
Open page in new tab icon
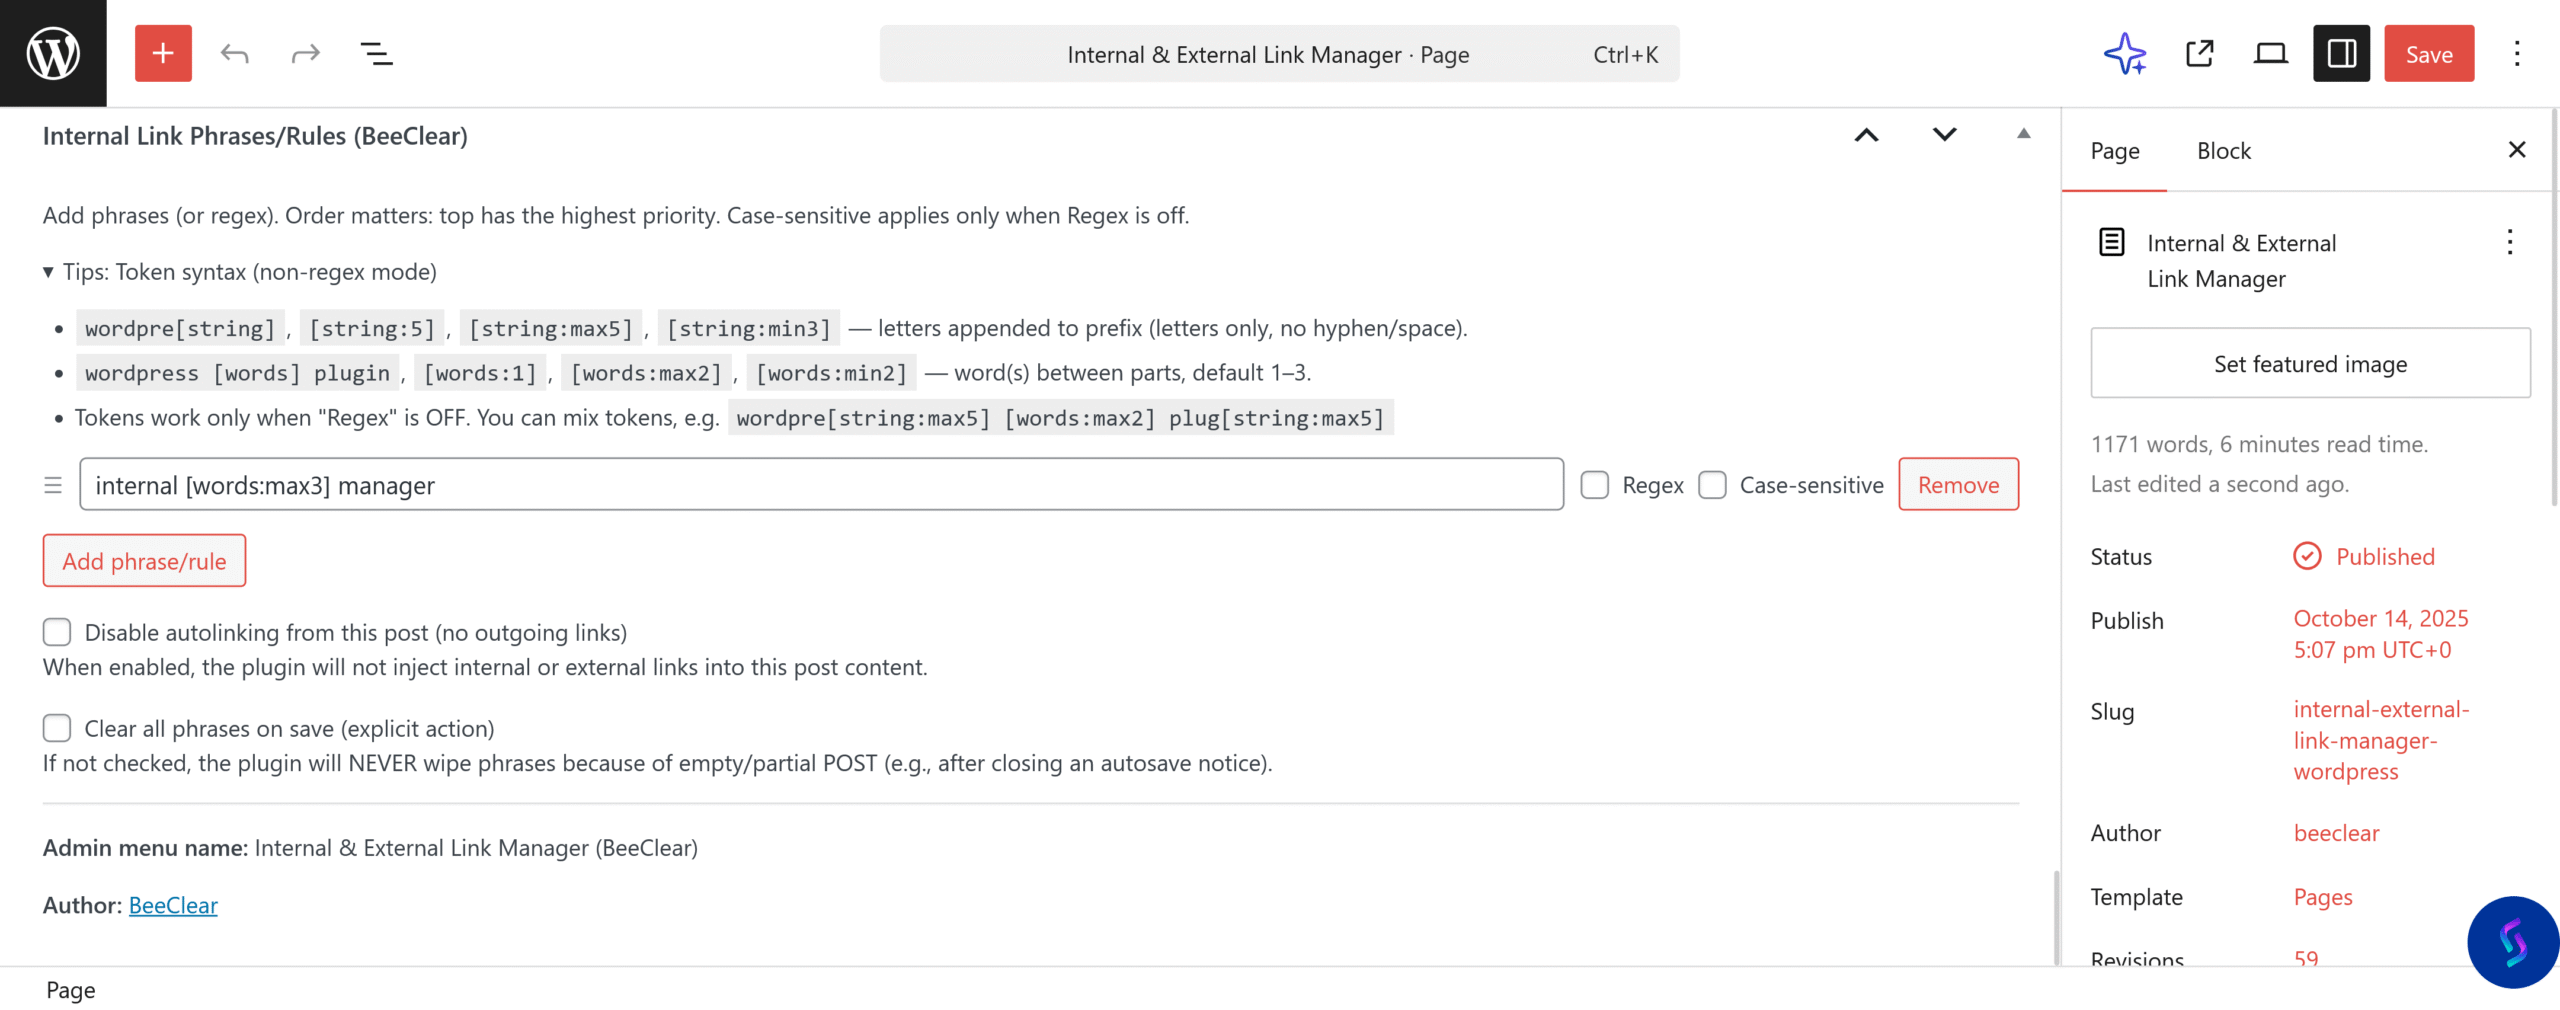(x=2199, y=53)
